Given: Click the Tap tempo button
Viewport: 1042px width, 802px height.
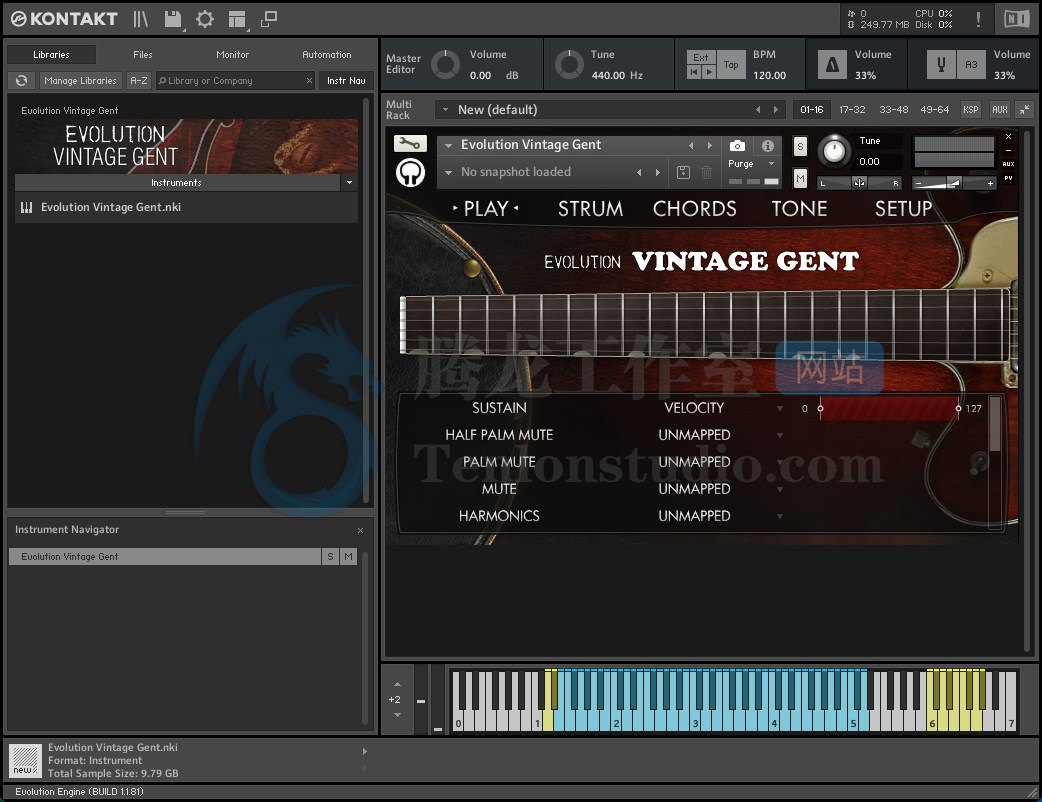Looking at the screenshot, I should pos(731,64).
